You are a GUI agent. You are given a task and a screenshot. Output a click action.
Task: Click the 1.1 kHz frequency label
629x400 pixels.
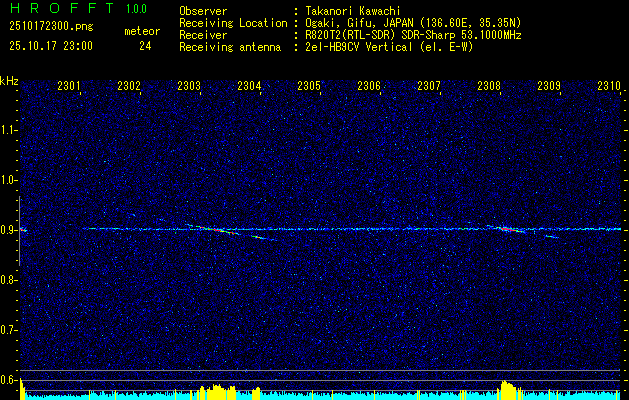(8, 130)
